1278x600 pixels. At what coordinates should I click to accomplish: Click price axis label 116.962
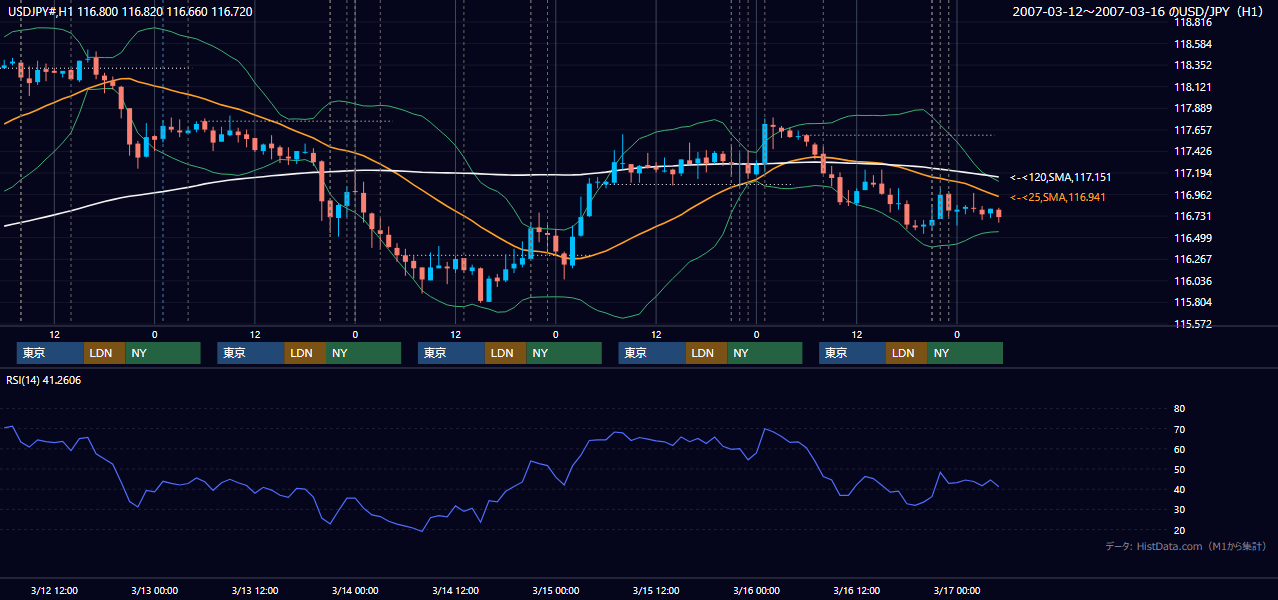[x=1192, y=195]
